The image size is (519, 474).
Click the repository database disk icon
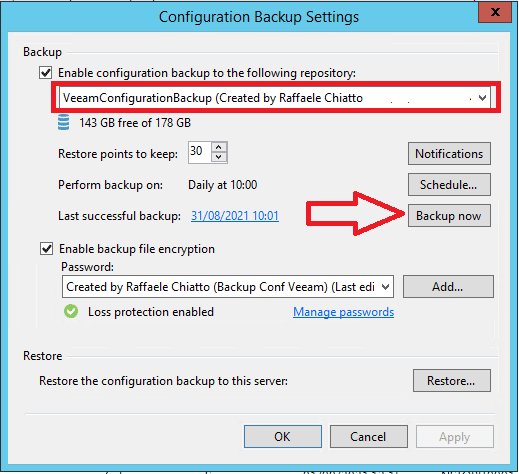(x=63, y=122)
